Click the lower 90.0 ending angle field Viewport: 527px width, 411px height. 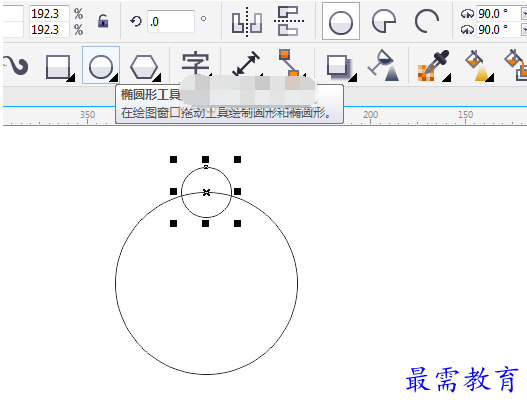click(499, 30)
